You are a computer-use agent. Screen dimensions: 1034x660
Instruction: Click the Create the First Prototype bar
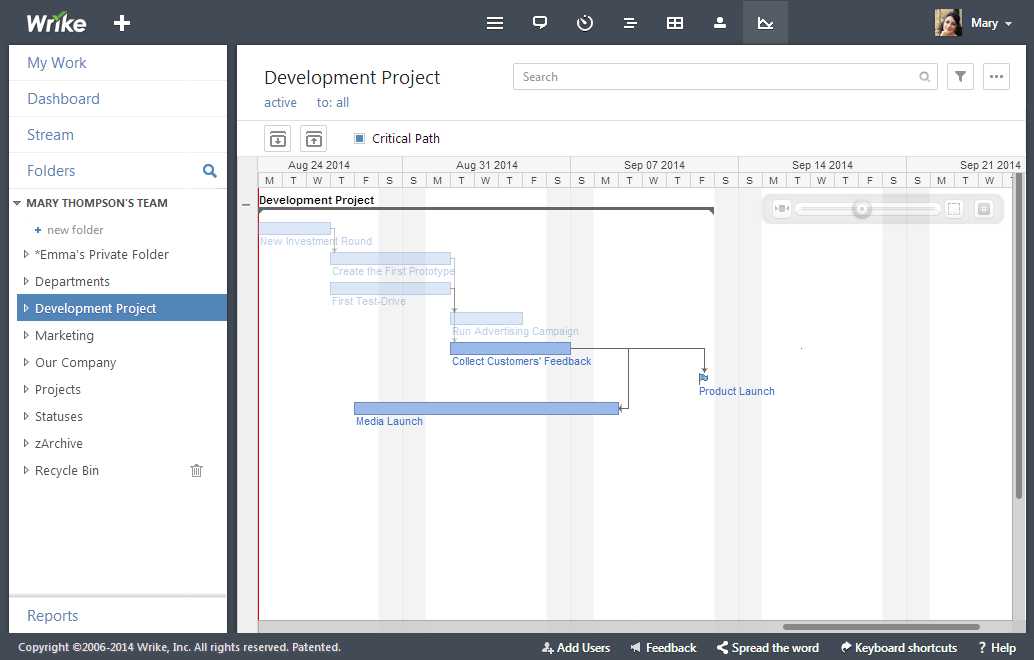point(390,258)
